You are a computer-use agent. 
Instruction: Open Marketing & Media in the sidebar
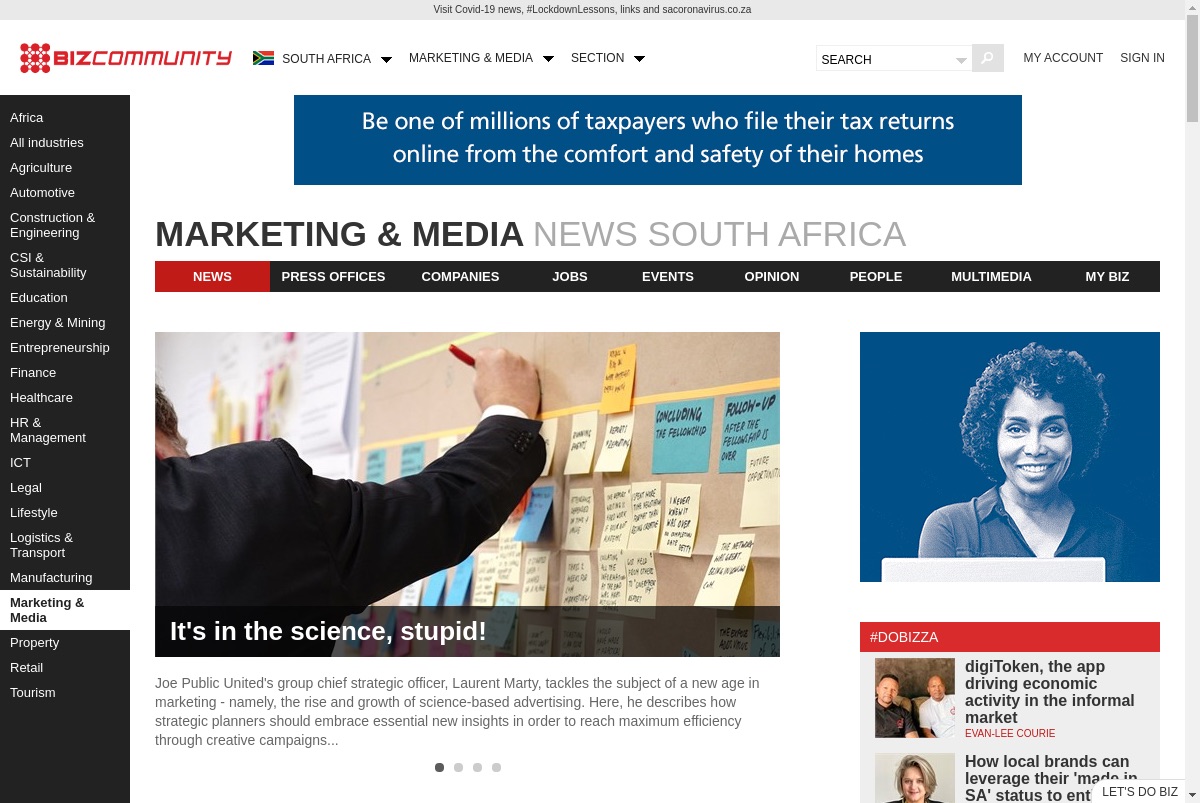click(x=65, y=610)
